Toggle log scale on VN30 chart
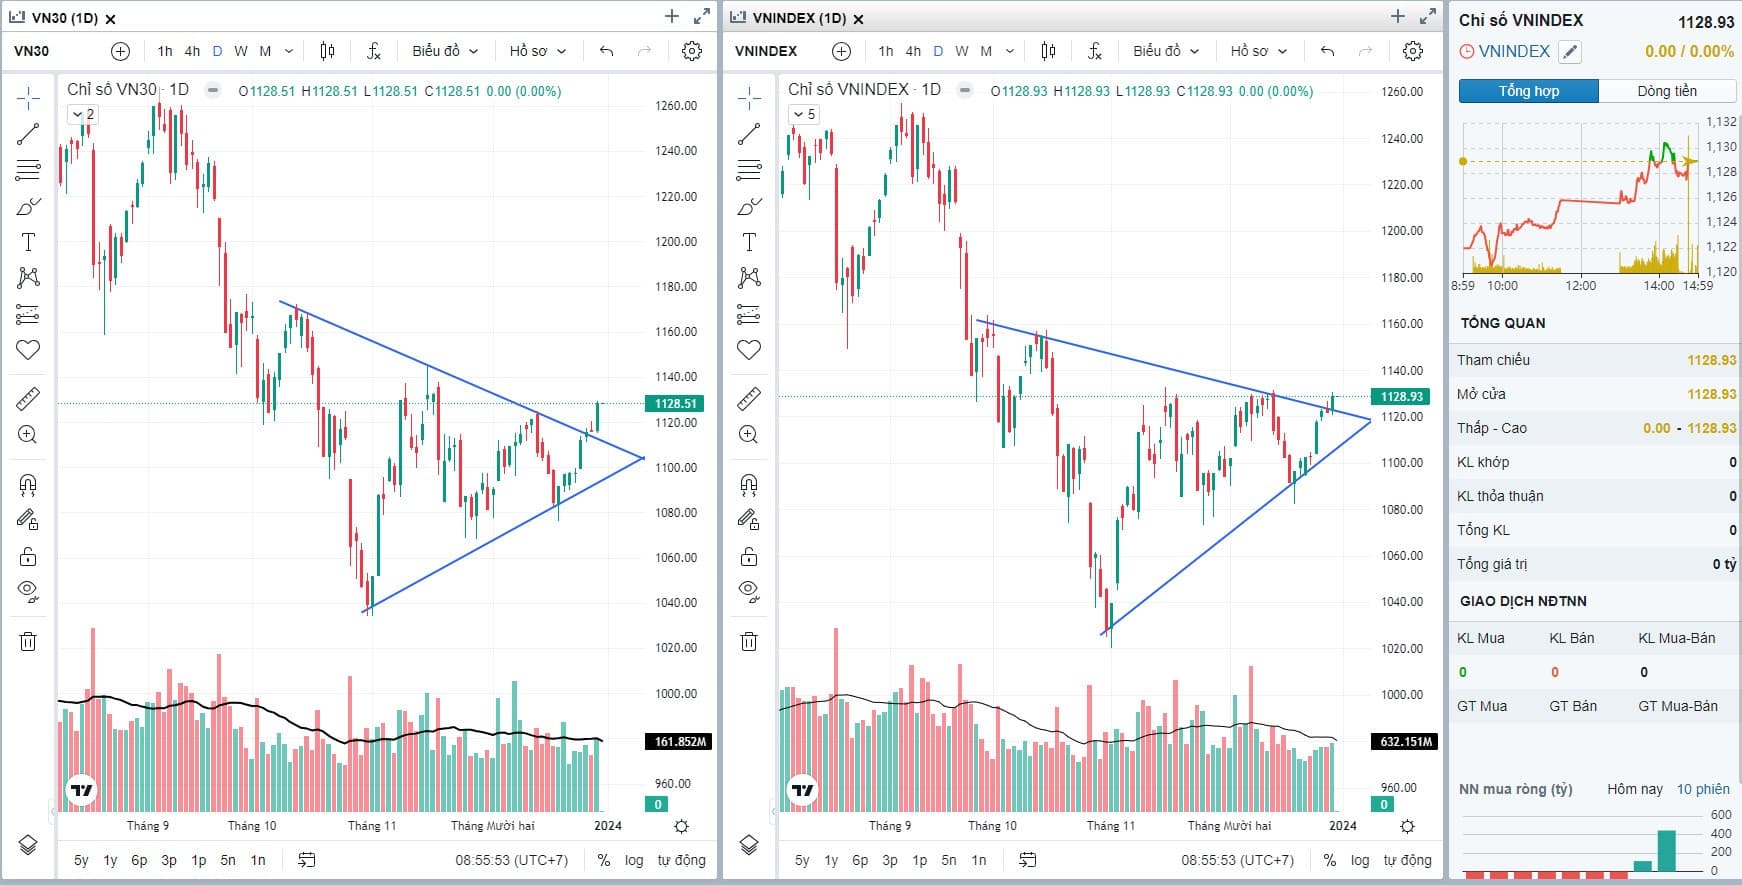This screenshot has height=885, width=1742. 634,860
